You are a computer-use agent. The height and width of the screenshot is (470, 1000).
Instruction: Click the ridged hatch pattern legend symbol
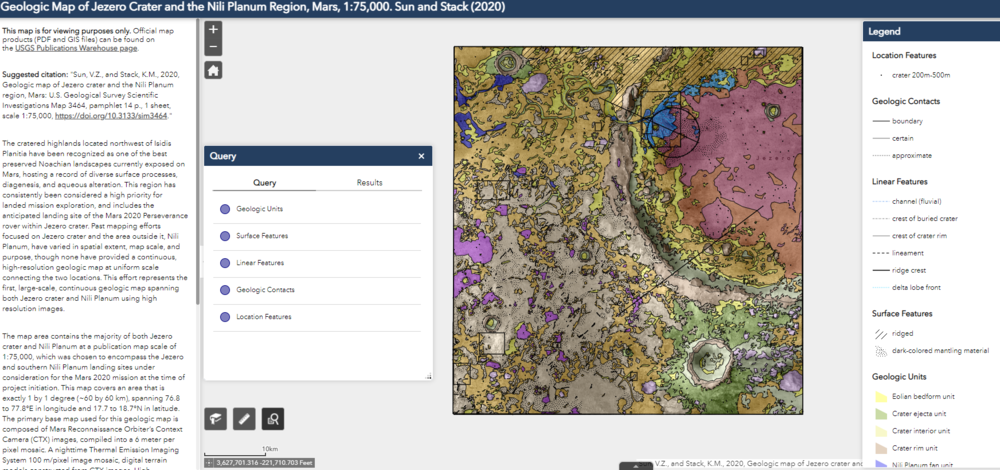(881, 334)
